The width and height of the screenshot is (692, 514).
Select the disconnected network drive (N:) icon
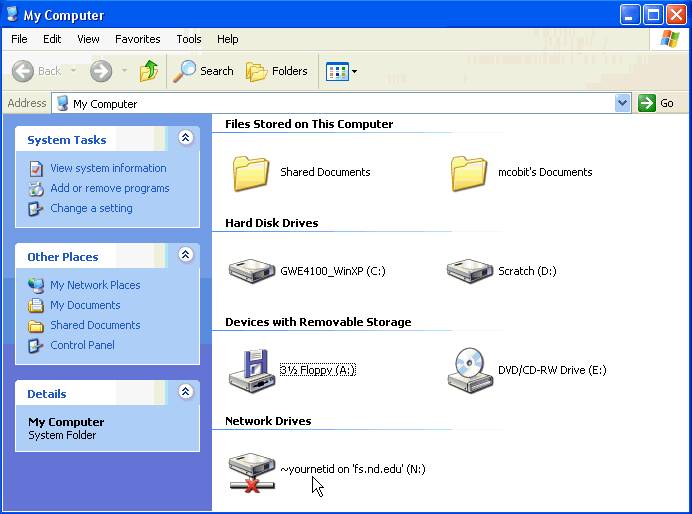(x=252, y=469)
